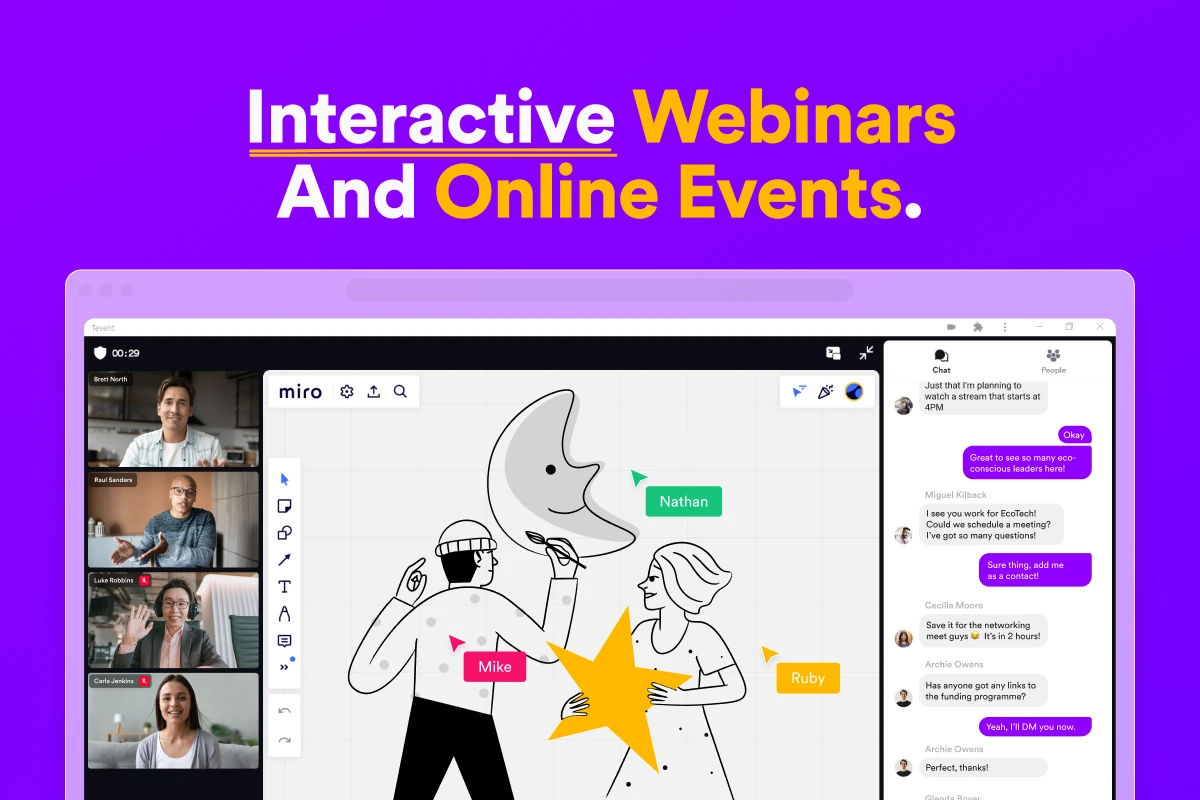This screenshot has height=800, width=1200.
Task: Select Carla Jenkins' video tile
Action: click(x=174, y=720)
